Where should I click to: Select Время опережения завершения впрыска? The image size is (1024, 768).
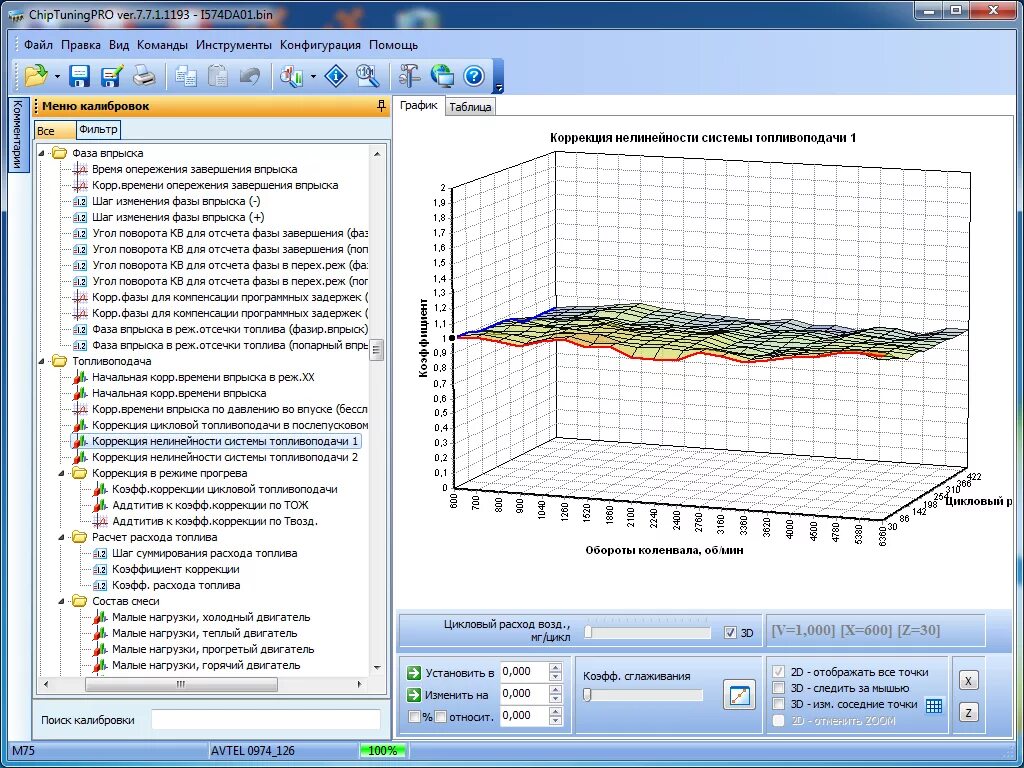(195, 169)
